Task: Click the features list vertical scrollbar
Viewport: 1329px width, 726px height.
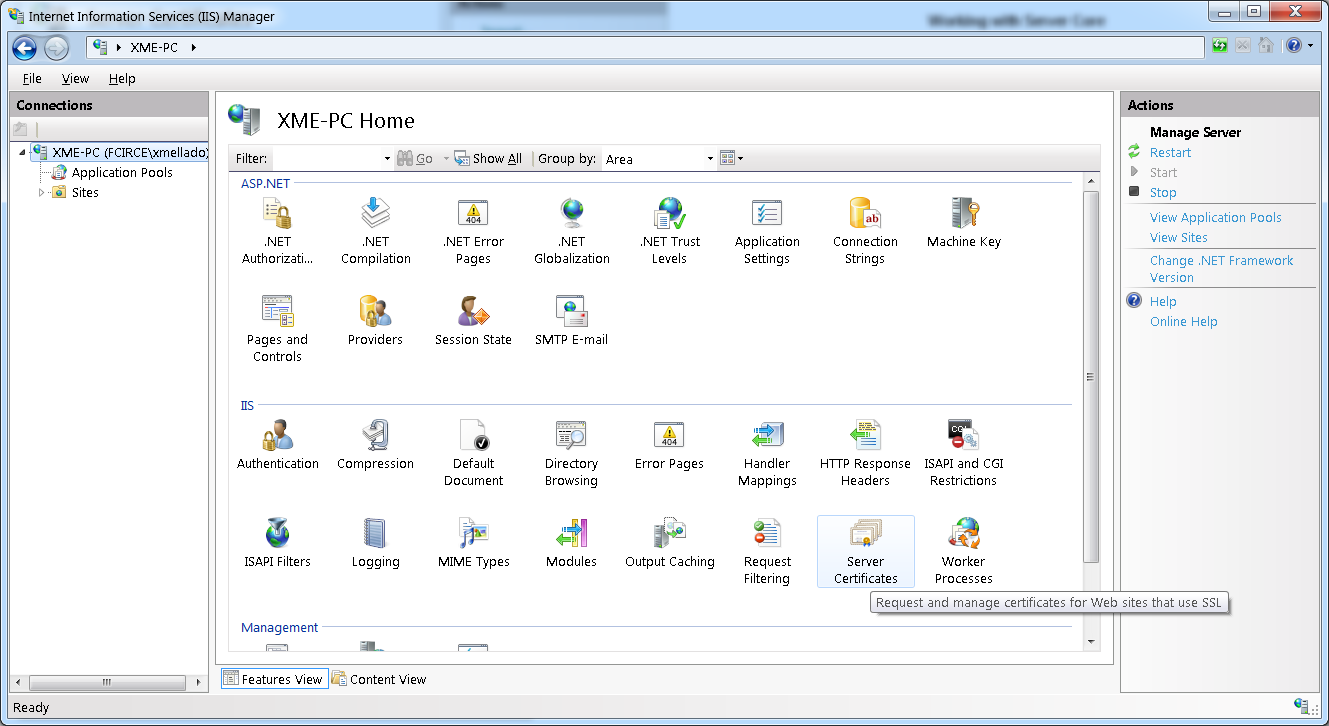Action: (x=1091, y=377)
